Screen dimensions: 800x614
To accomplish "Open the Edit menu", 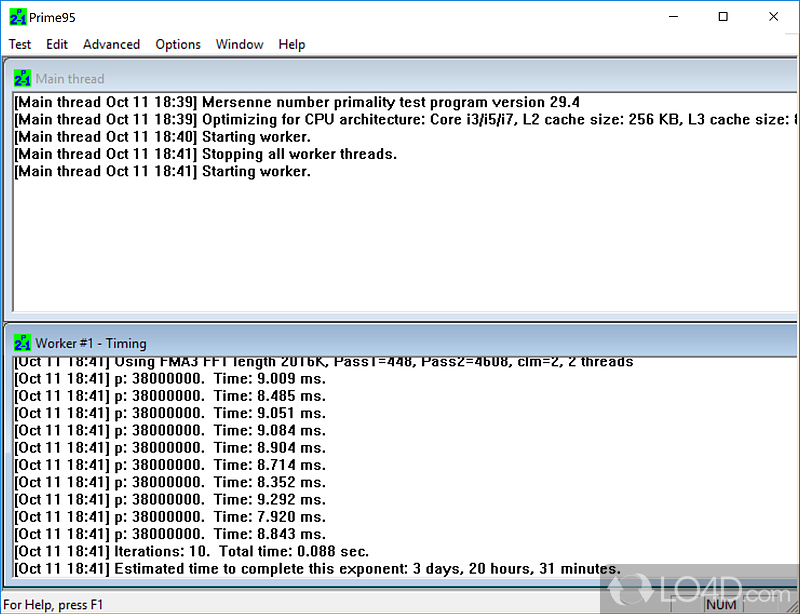I will [57, 44].
